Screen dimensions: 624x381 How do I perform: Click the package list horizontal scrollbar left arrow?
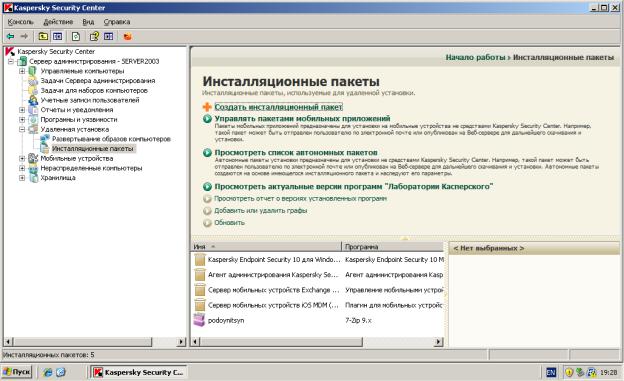(x=196, y=342)
